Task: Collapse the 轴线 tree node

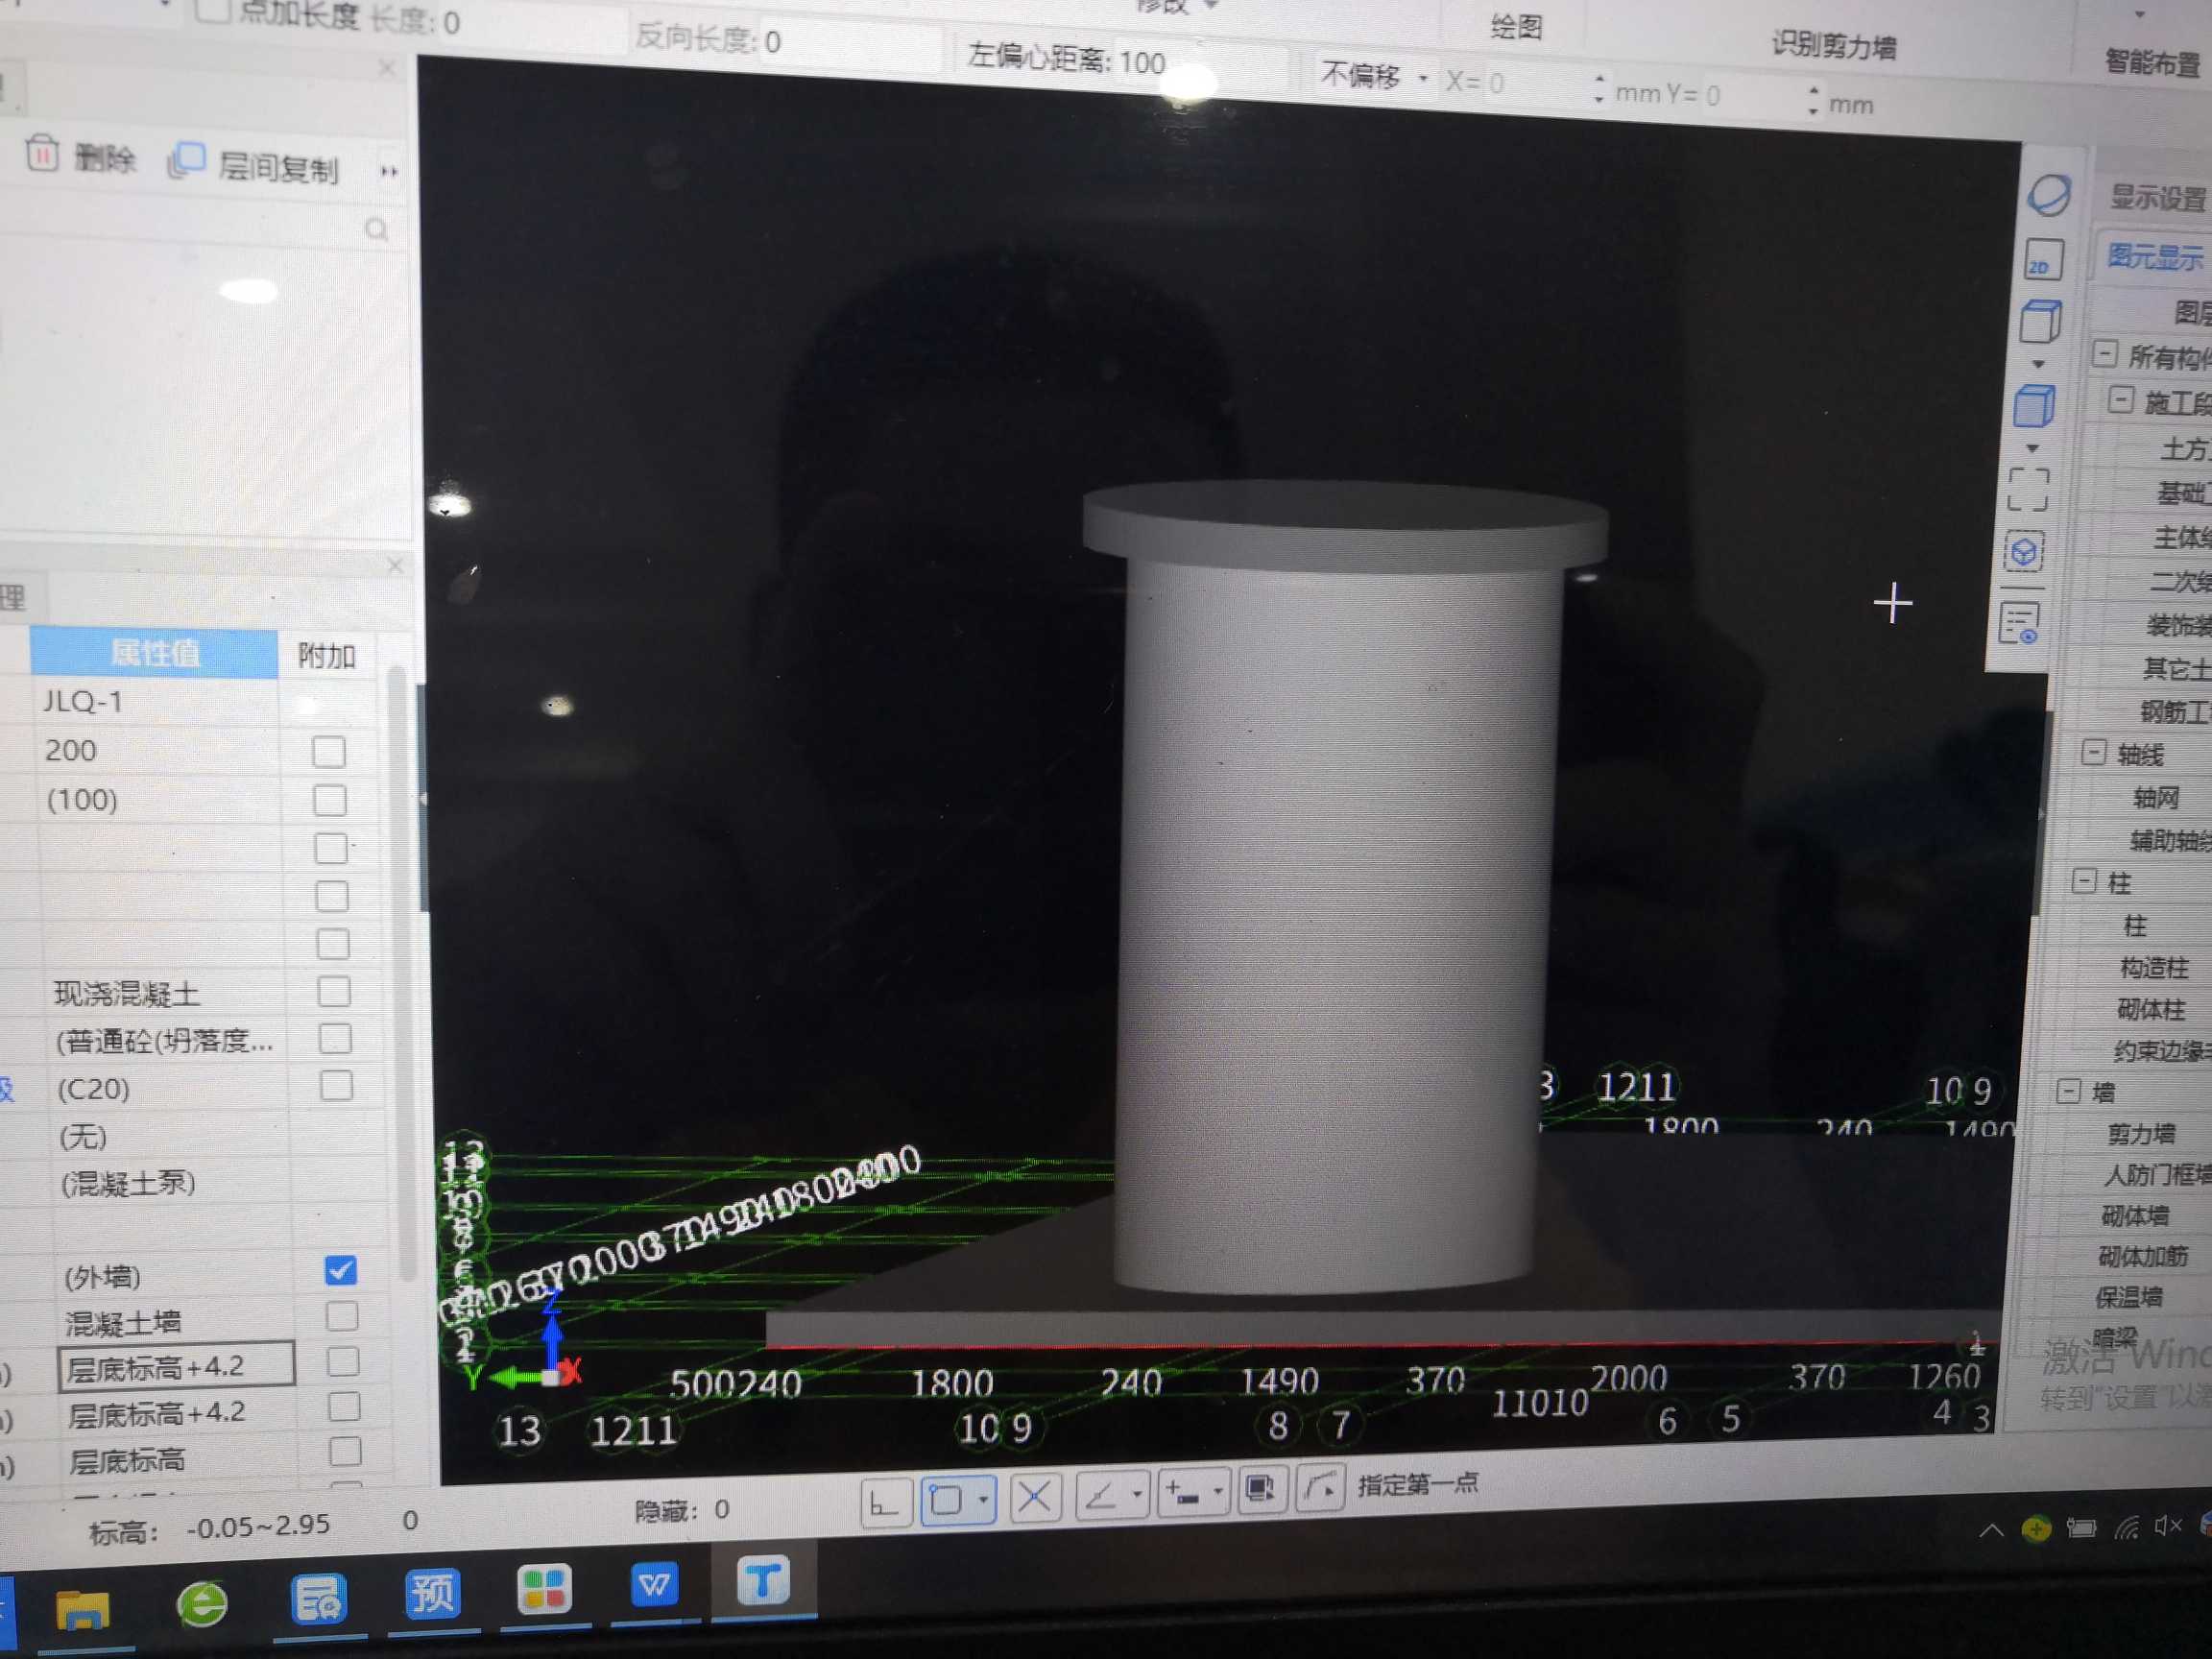Action: click(2093, 752)
